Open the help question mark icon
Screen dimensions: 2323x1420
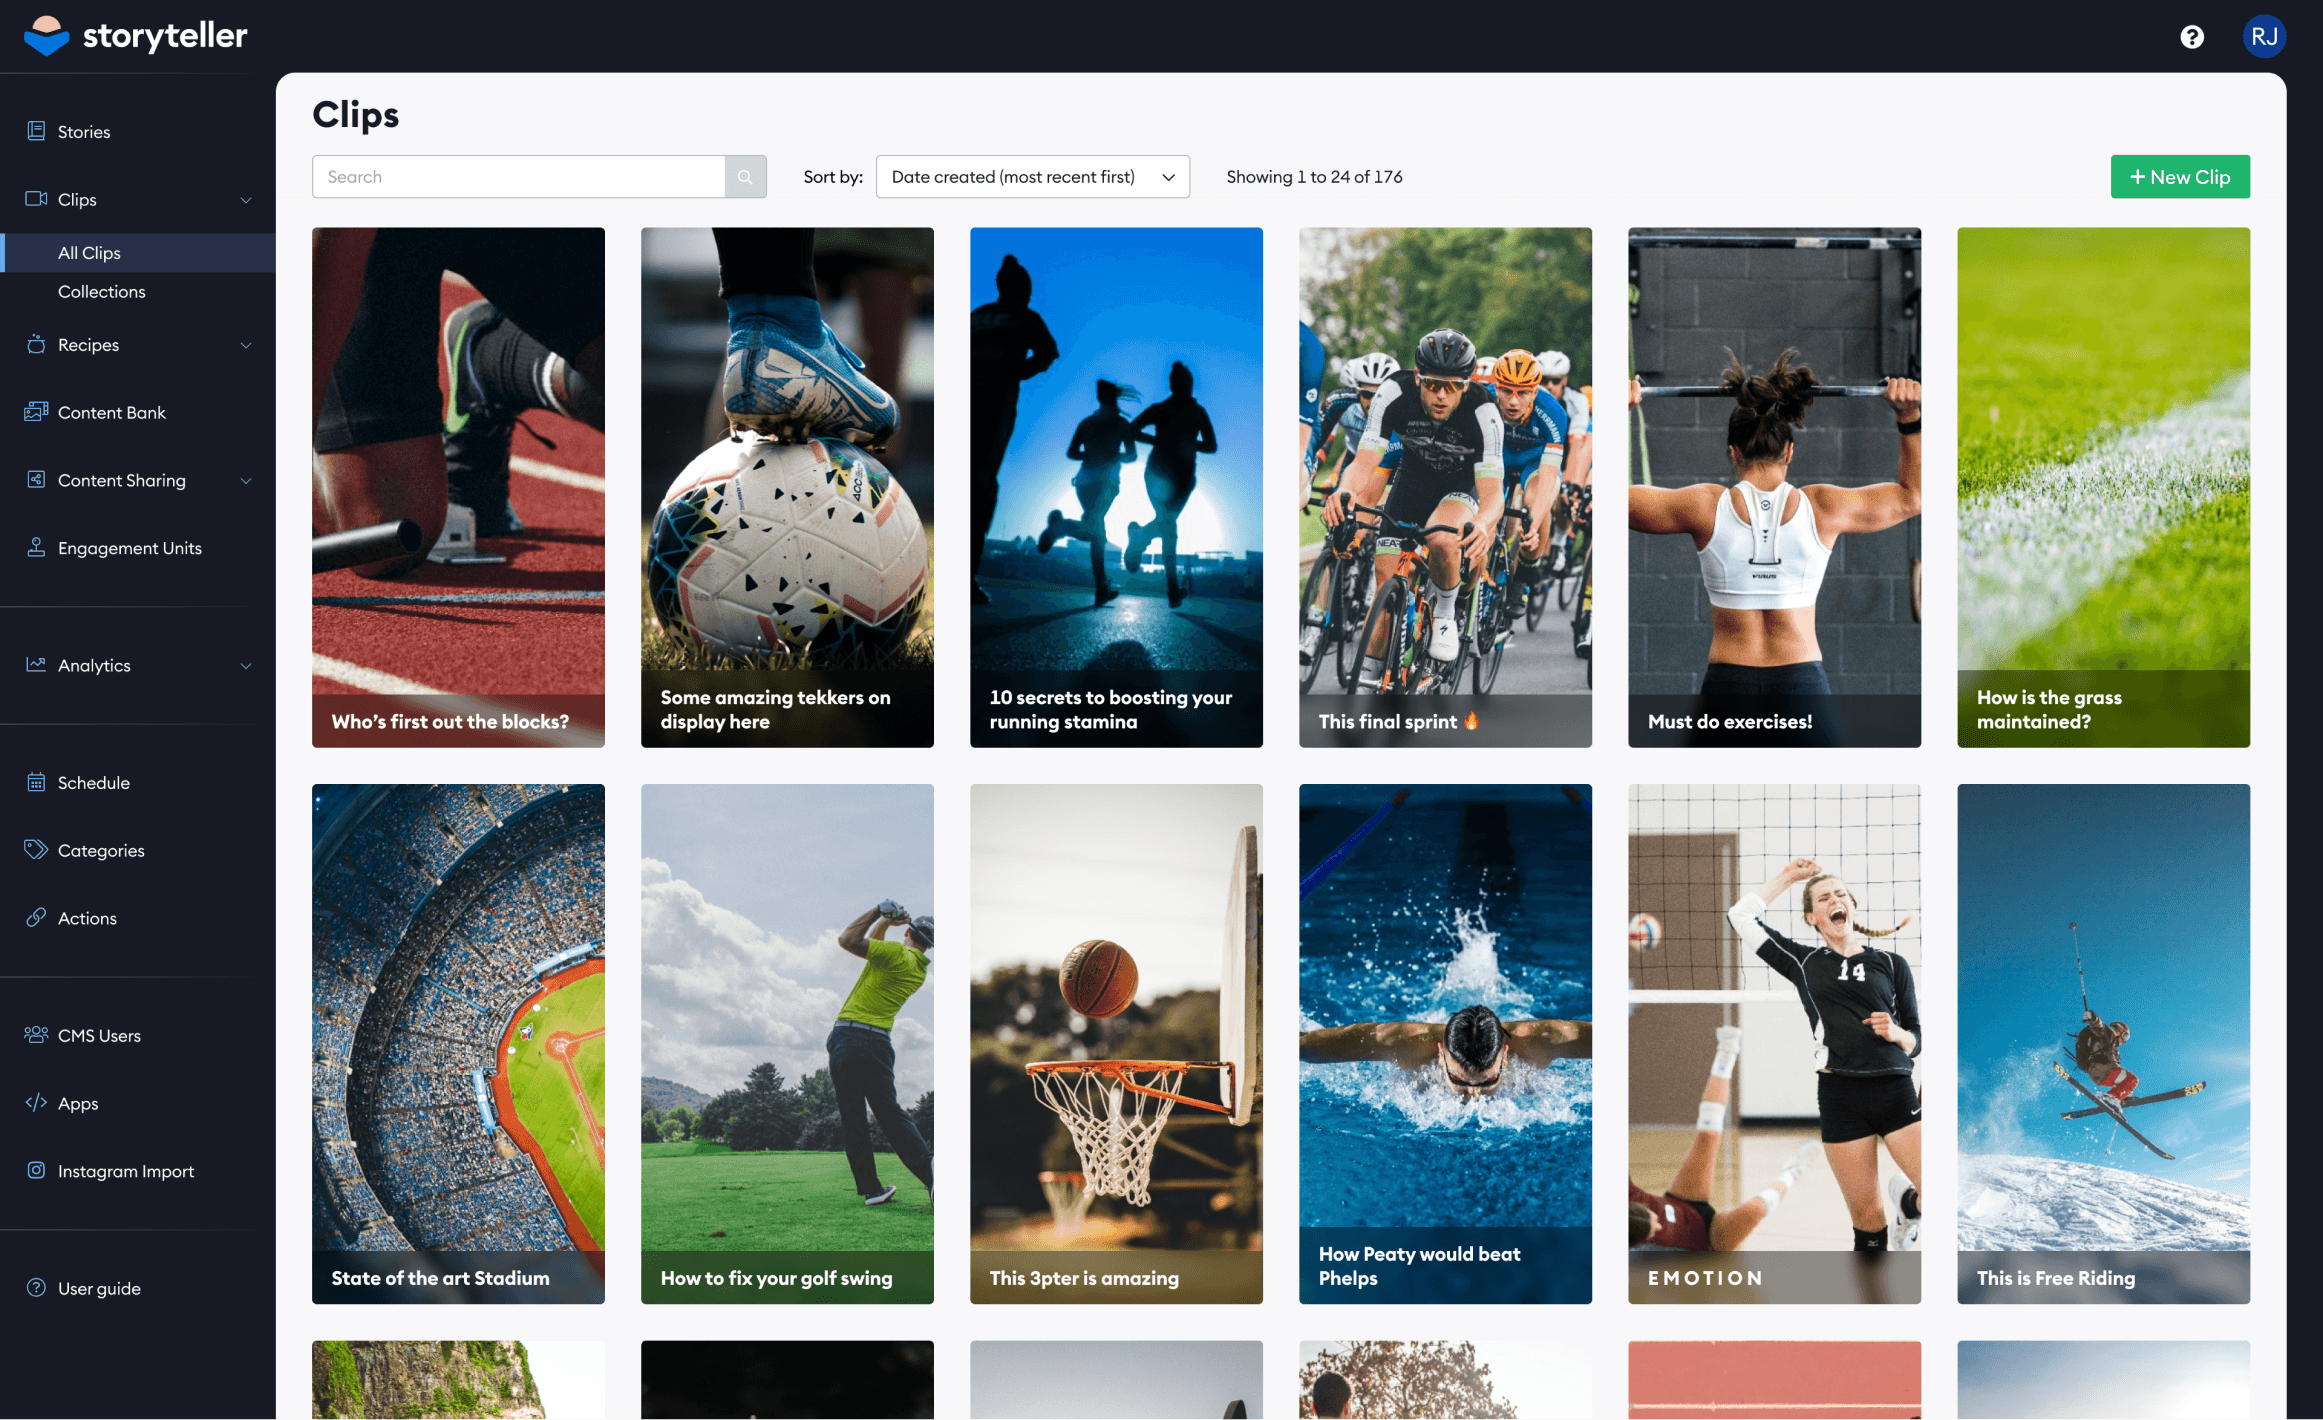pyautogui.click(x=2192, y=37)
